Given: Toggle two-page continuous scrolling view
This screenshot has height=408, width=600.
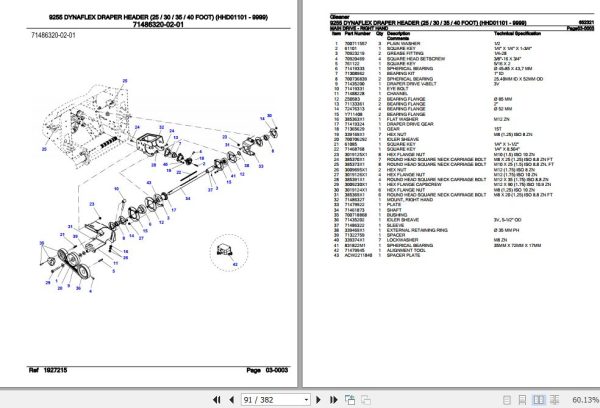Looking at the screenshot, I should [x=554, y=400].
